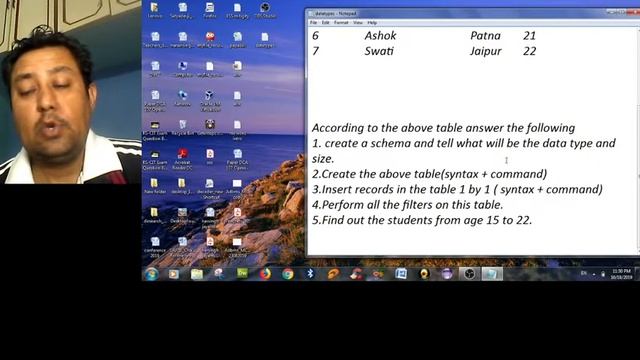Open the Edit menu in Notepad
This screenshot has width=640, height=360.
325,22
